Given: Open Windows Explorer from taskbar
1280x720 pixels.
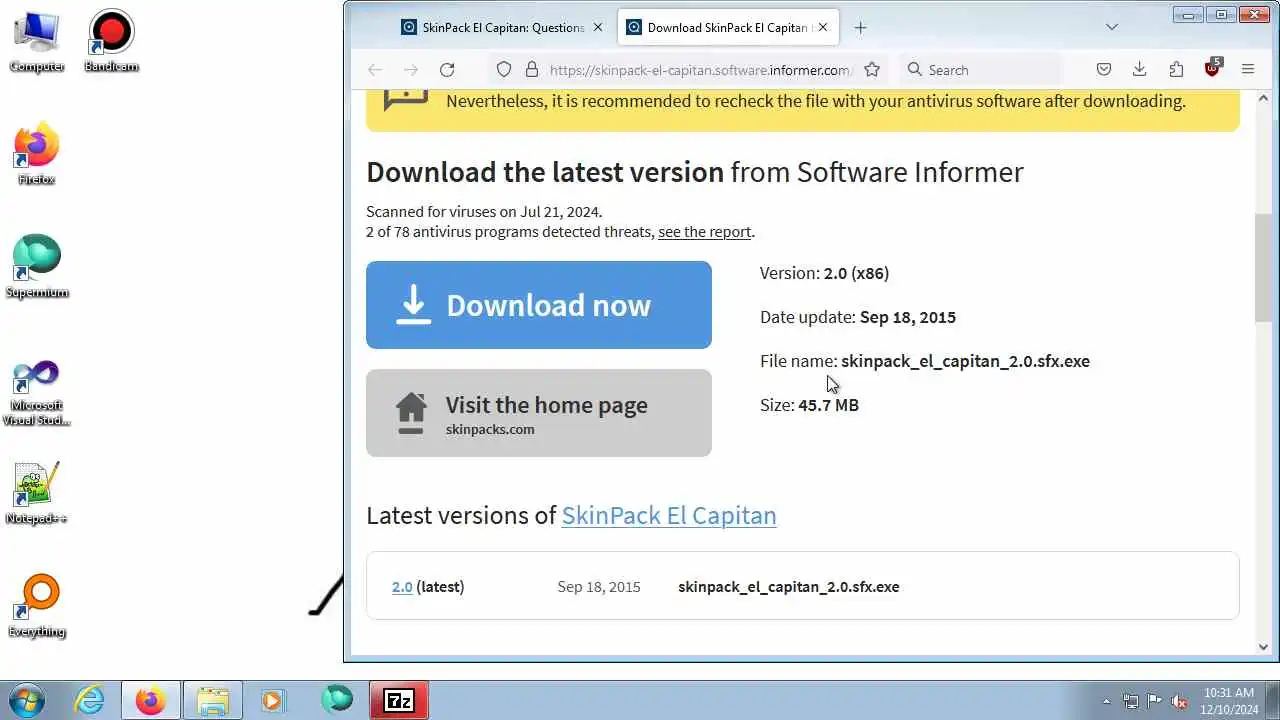Looking at the screenshot, I should [213, 700].
